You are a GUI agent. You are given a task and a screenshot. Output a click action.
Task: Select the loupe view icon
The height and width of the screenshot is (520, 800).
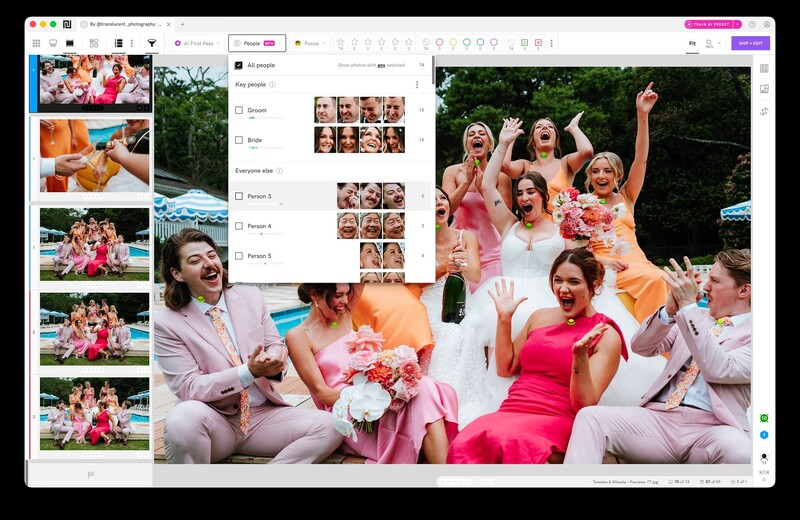click(53, 43)
